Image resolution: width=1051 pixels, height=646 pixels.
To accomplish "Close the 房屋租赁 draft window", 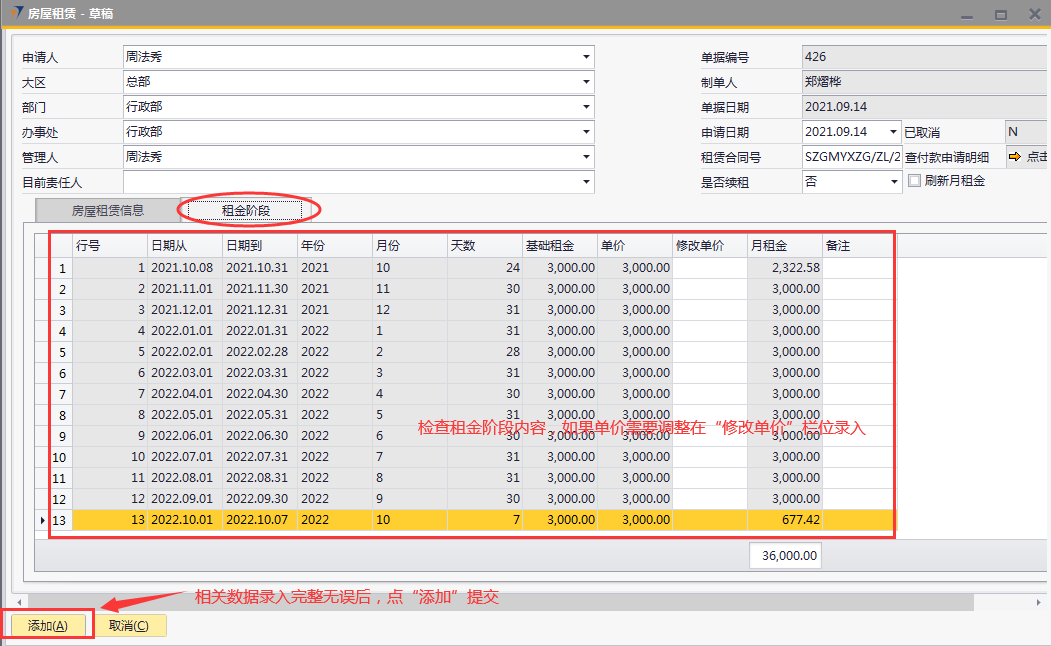I will tap(1033, 14).
